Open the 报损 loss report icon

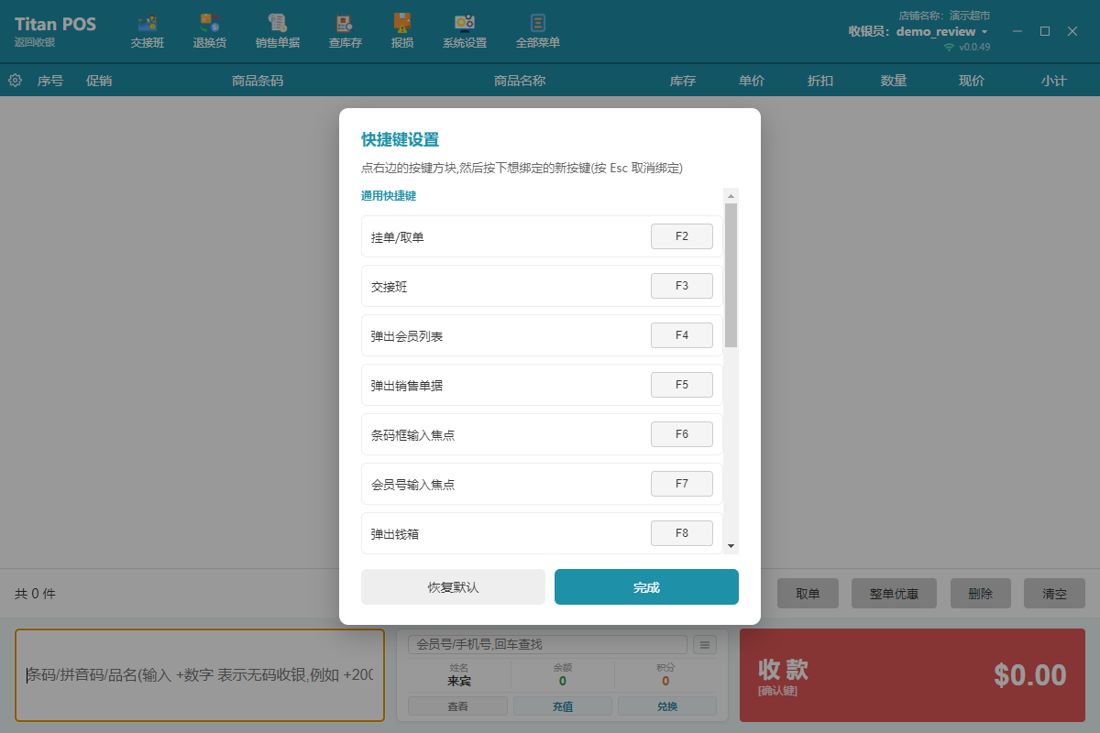click(402, 32)
